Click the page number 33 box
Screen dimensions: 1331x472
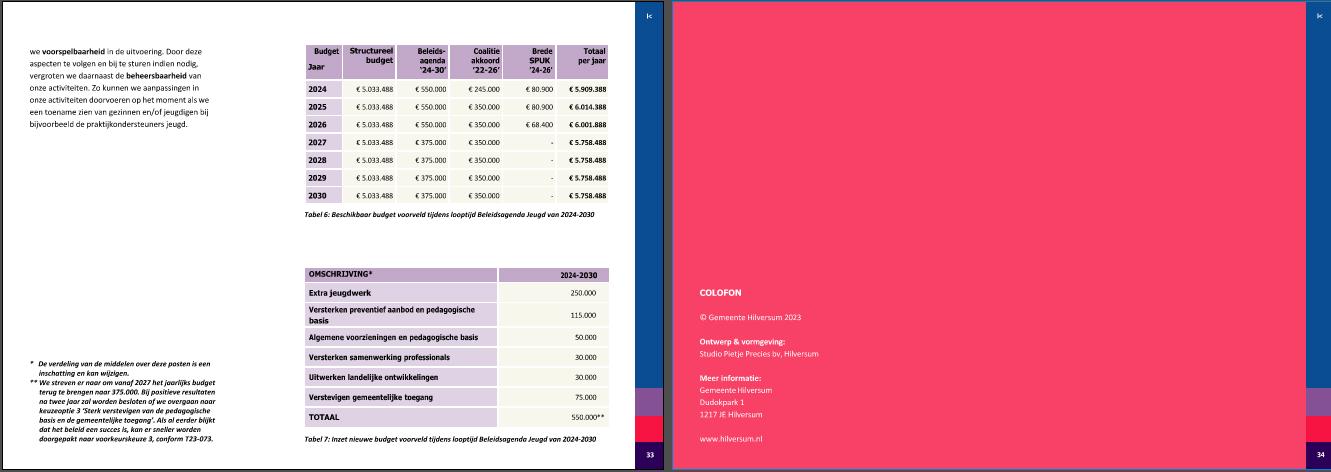650,456
